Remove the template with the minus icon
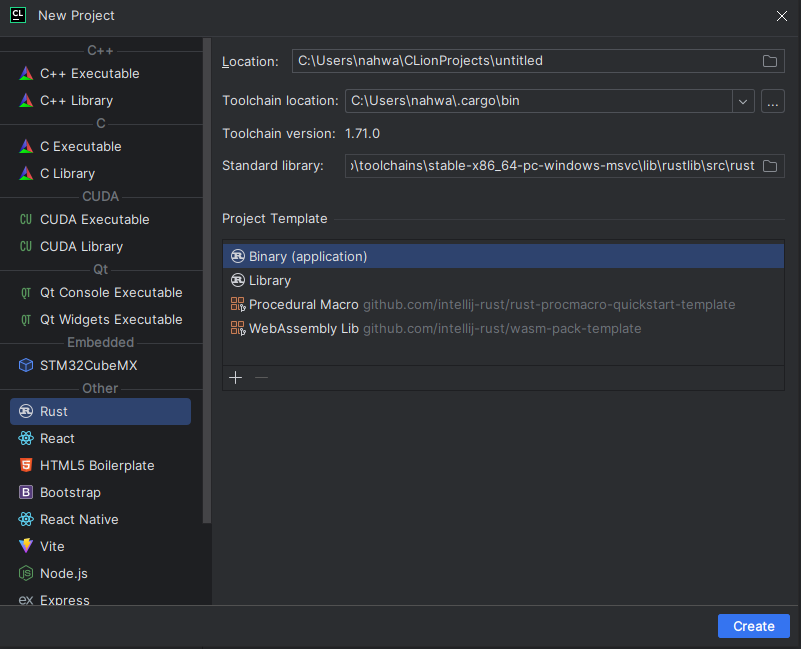Screen dimensions: 801x649 [x=262, y=378]
